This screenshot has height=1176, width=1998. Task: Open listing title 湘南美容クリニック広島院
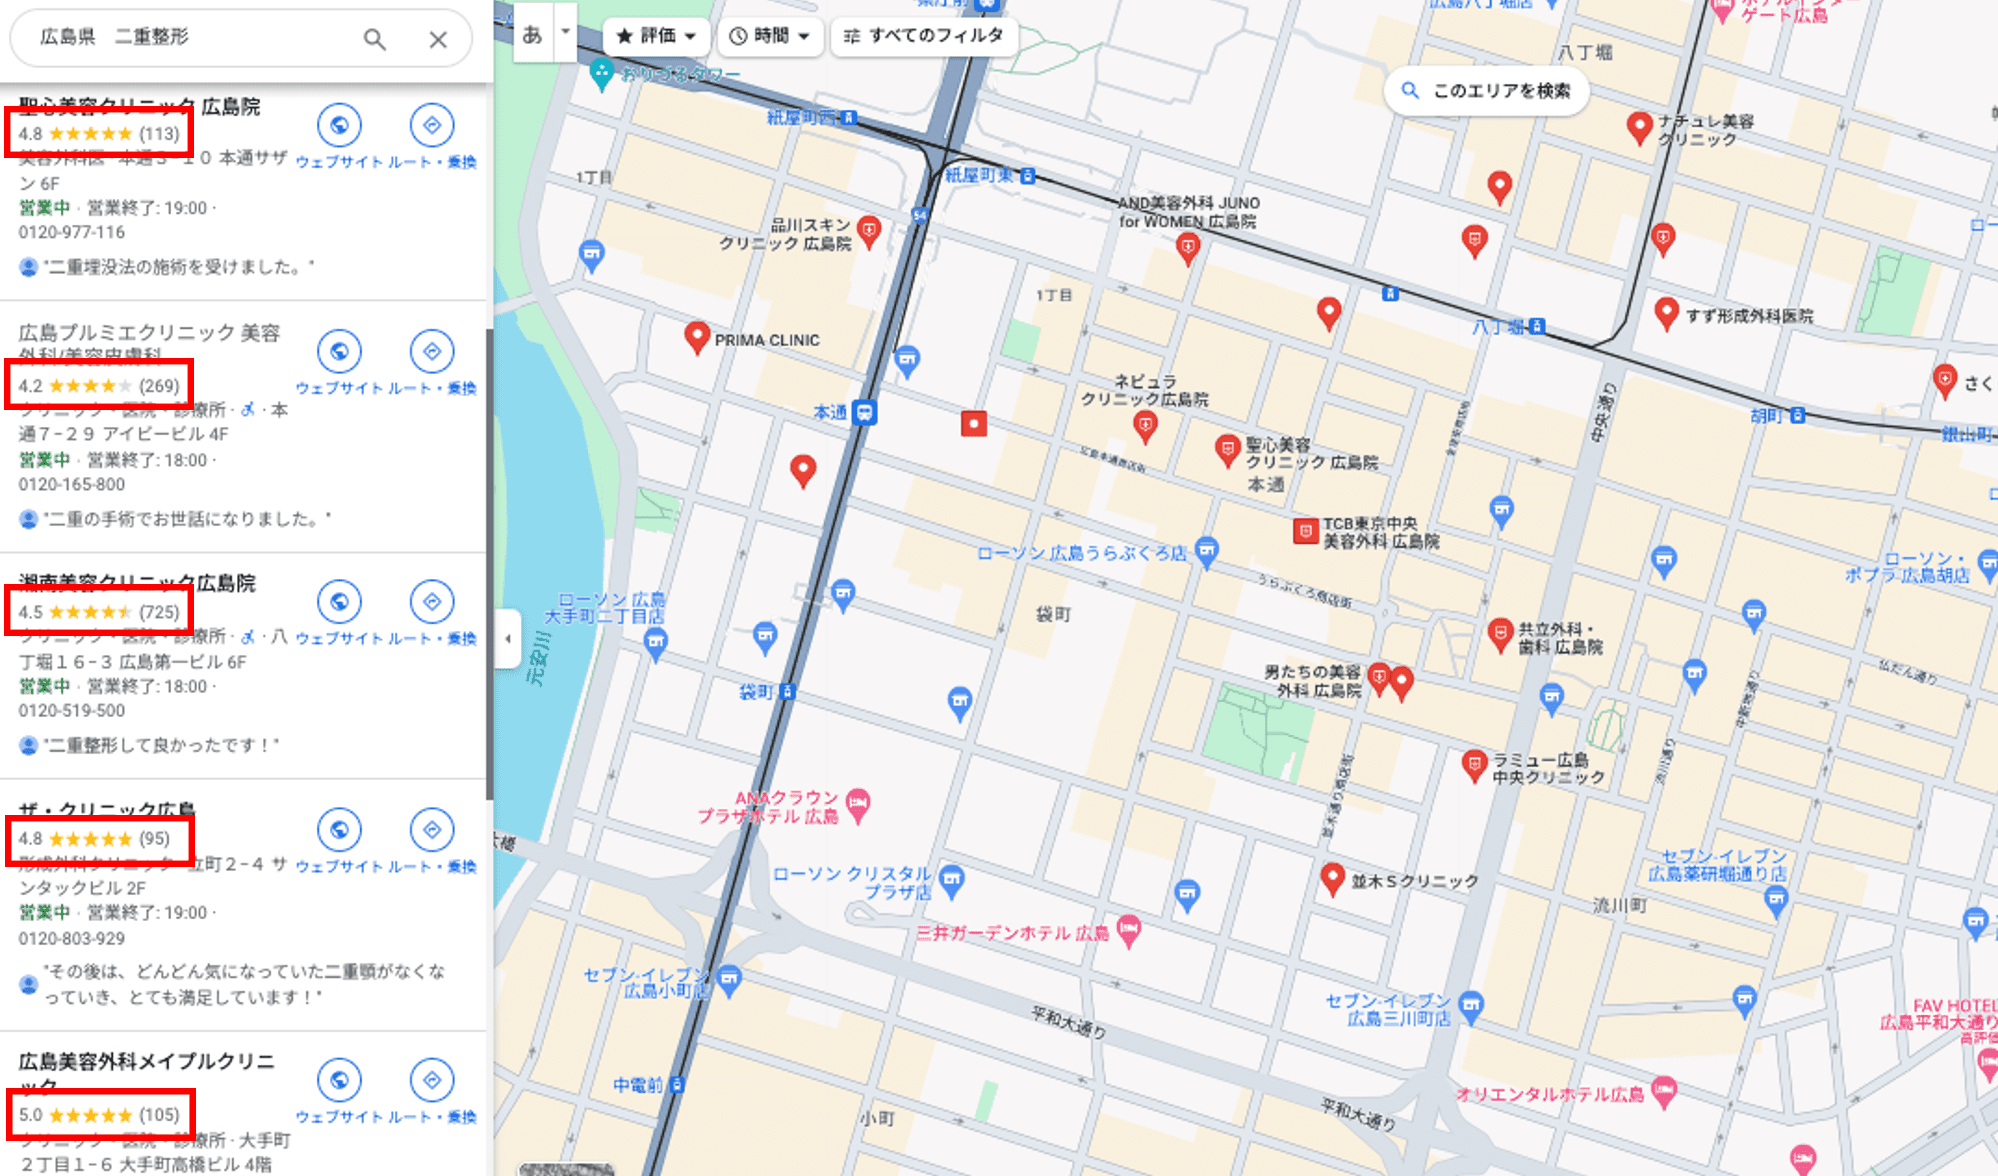pyautogui.click(x=137, y=583)
